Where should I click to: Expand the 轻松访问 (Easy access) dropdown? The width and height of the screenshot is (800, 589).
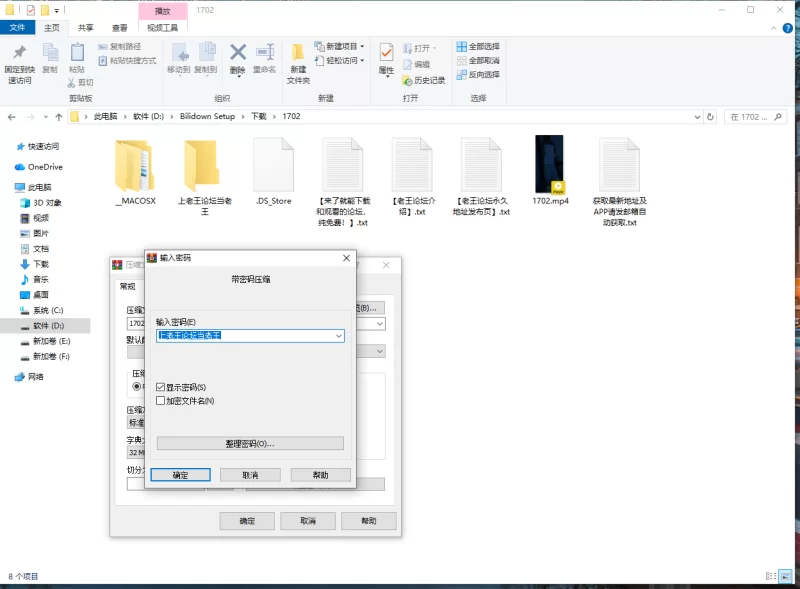(x=340, y=61)
